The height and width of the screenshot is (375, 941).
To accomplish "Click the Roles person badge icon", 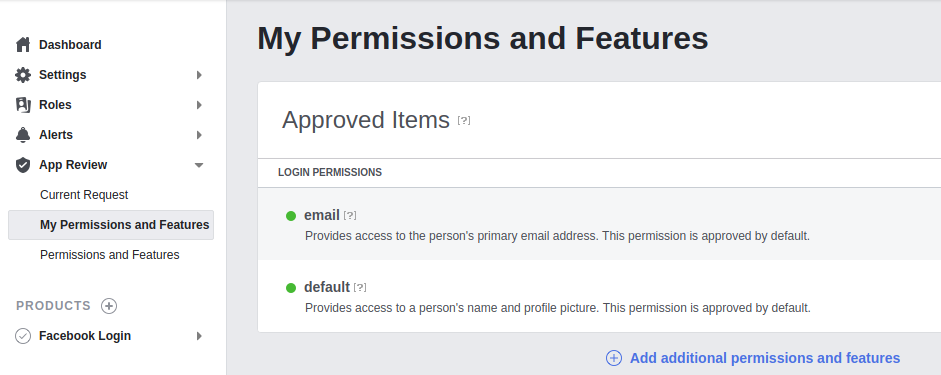I will pos(23,105).
